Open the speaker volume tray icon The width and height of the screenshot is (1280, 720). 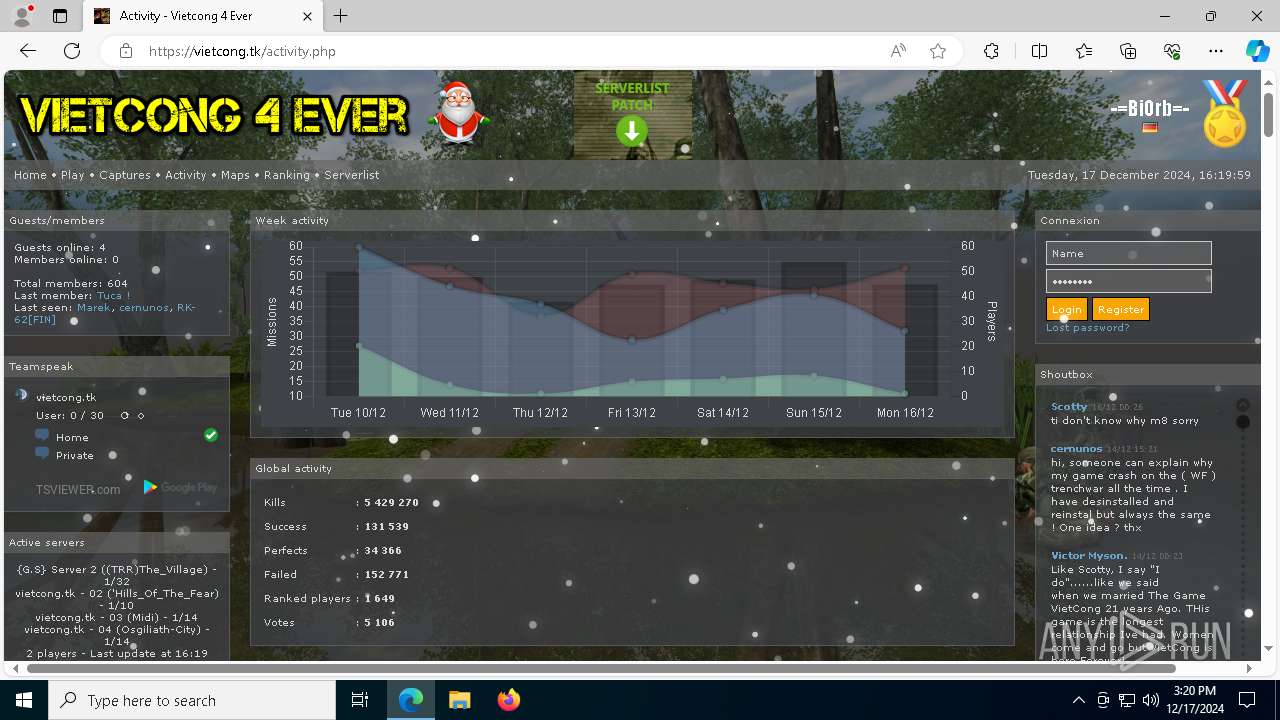[1151, 700]
